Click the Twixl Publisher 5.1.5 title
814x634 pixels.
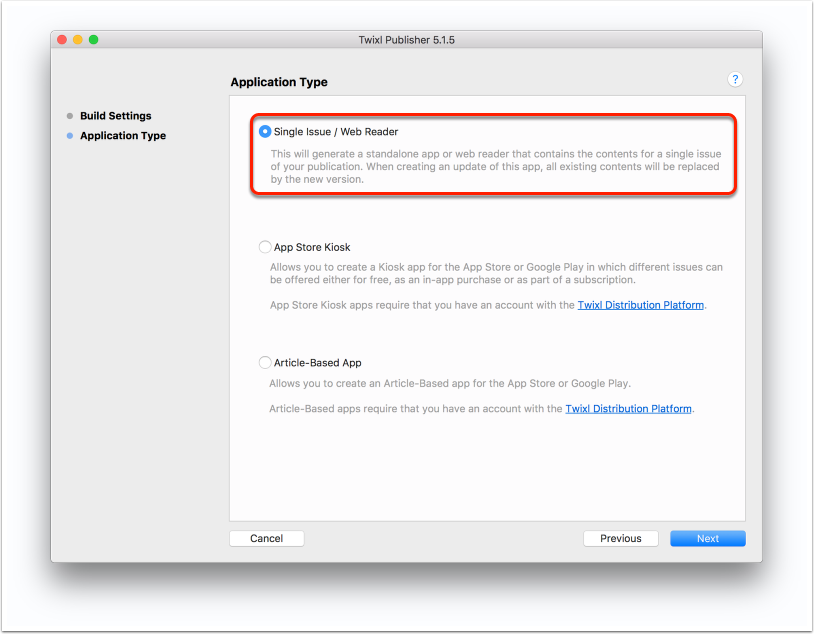click(406, 40)
